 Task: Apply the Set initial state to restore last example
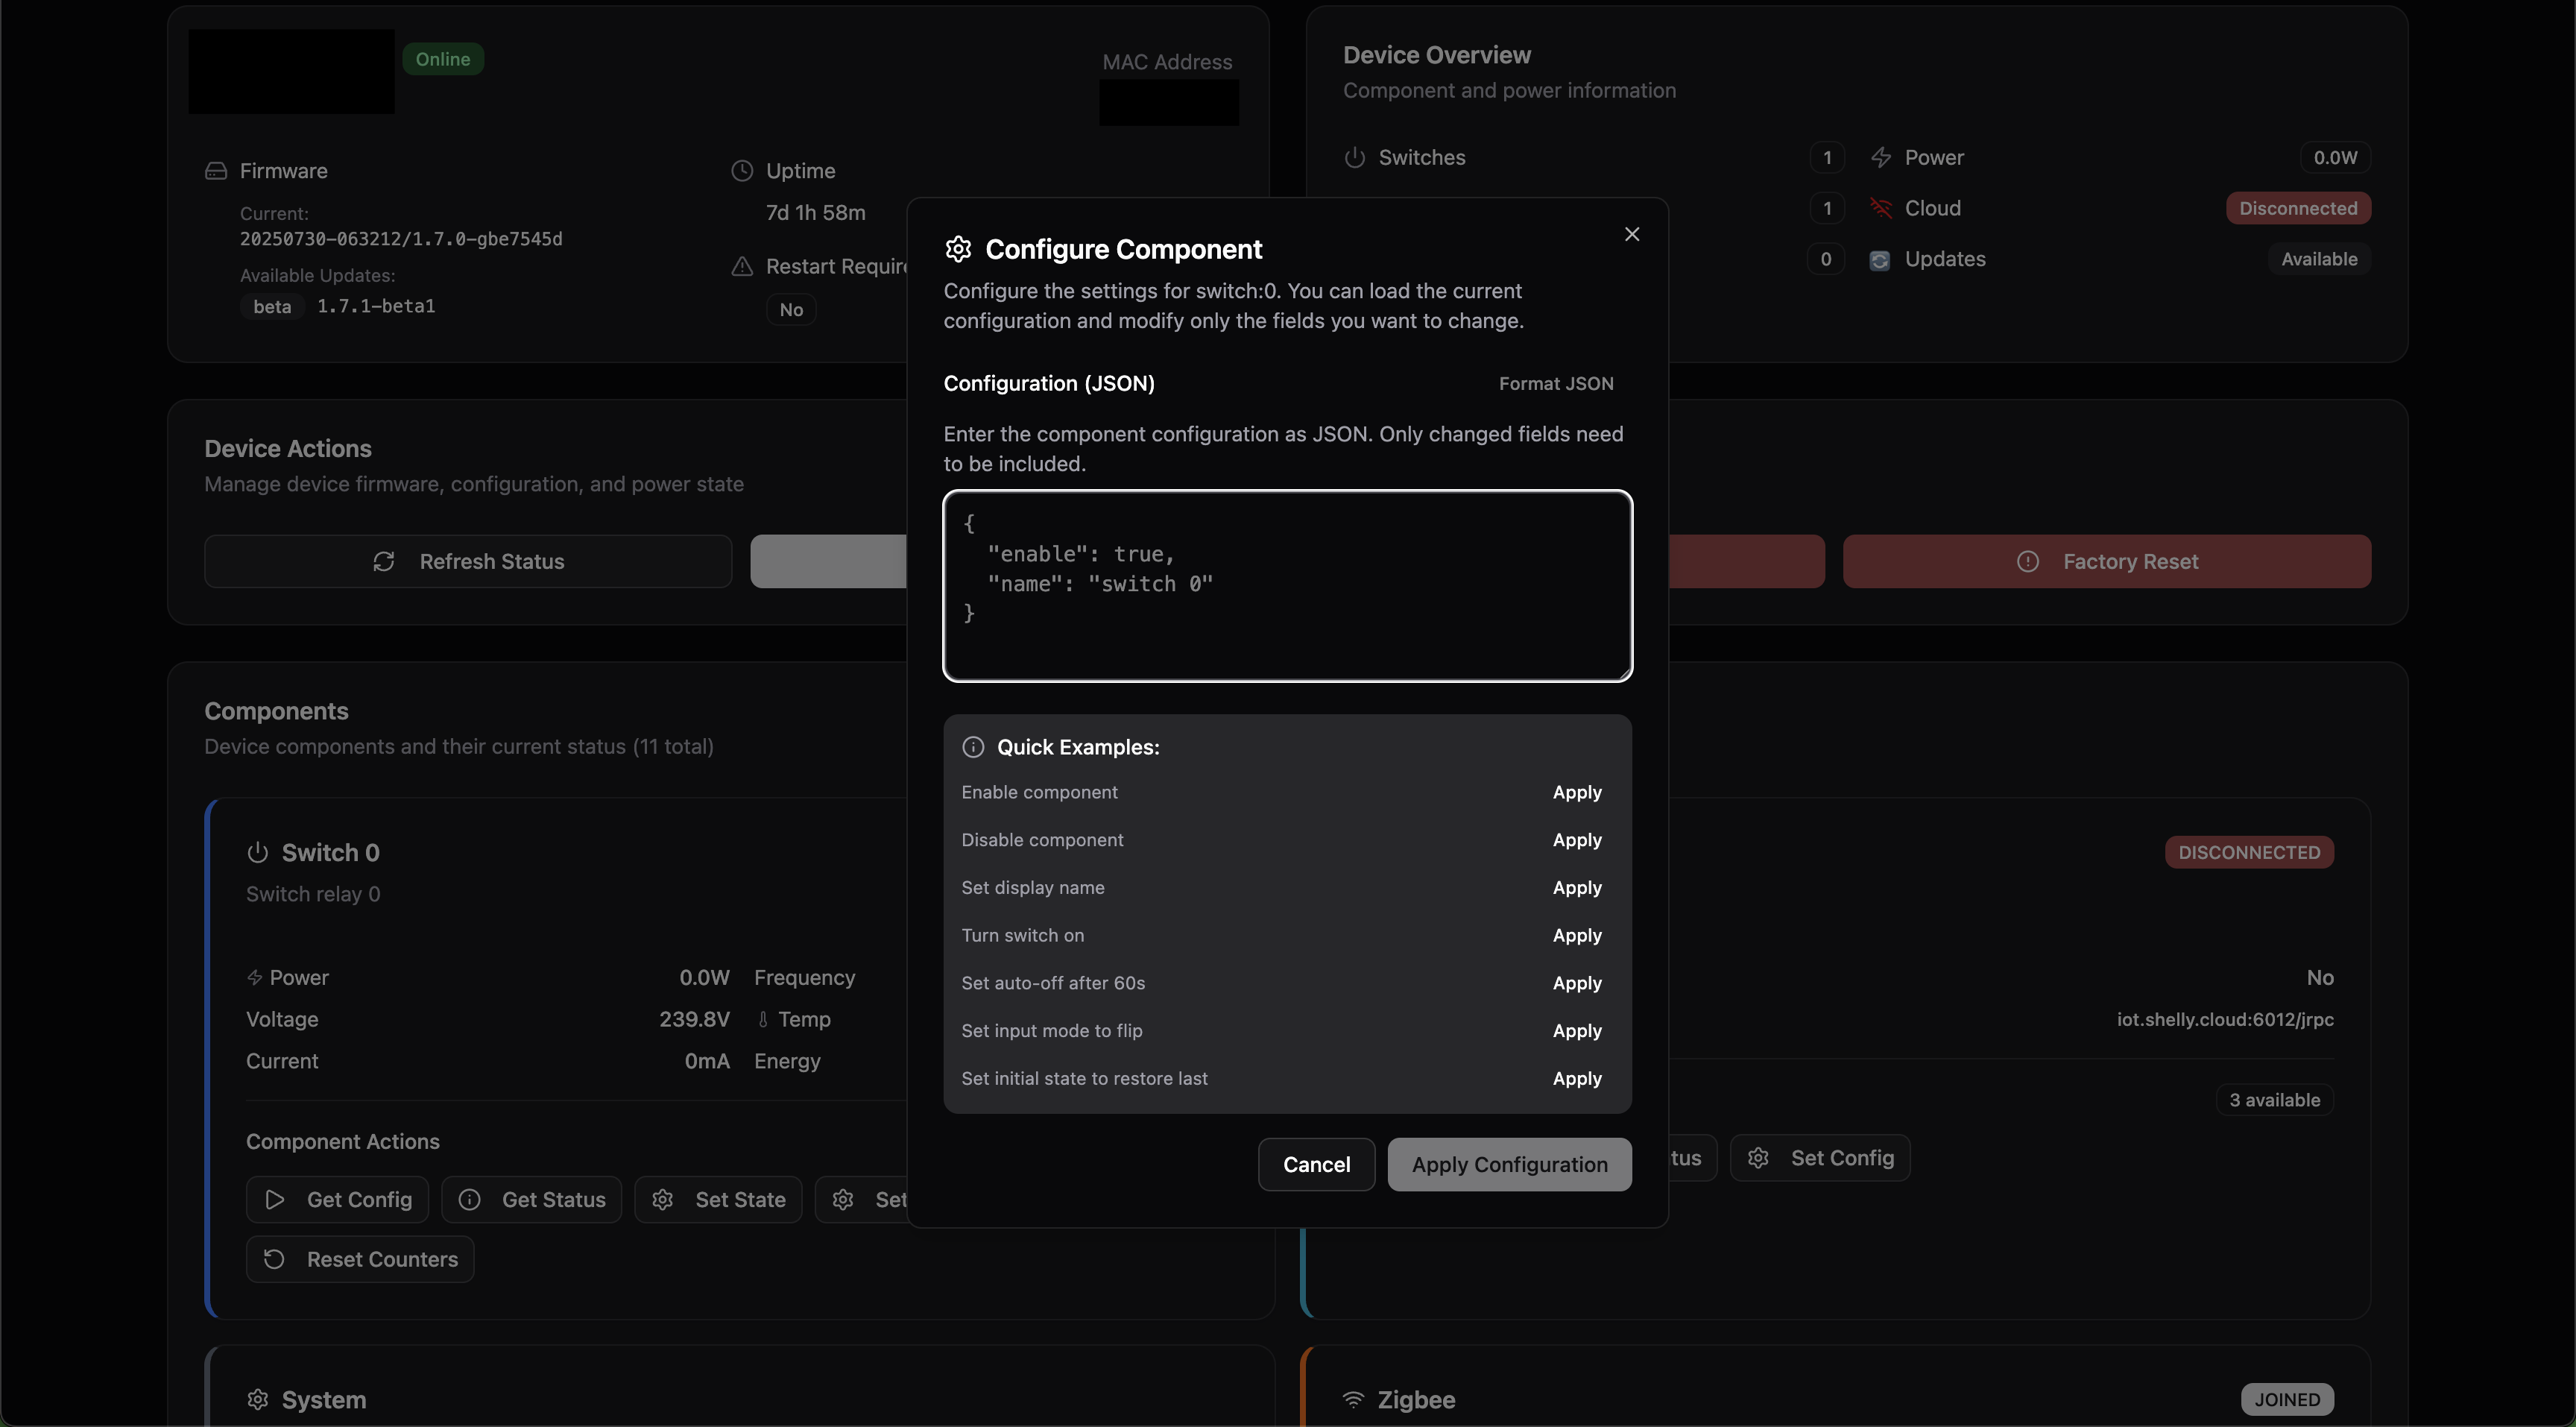[x=1577, y=1079]
